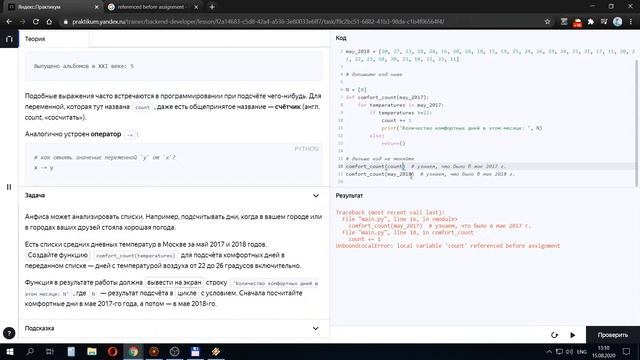
Task: Go forward in browser history
Action: [22, 22]
